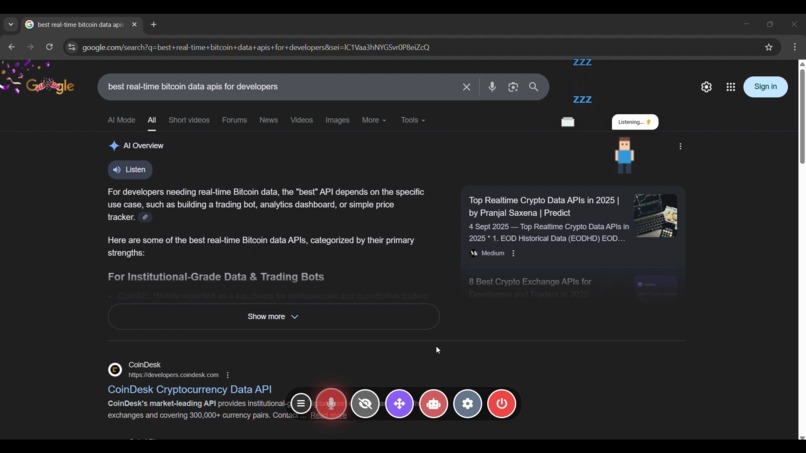806x453 pixels.
Task: Open the Images tab
Action: tap(337, 120)
